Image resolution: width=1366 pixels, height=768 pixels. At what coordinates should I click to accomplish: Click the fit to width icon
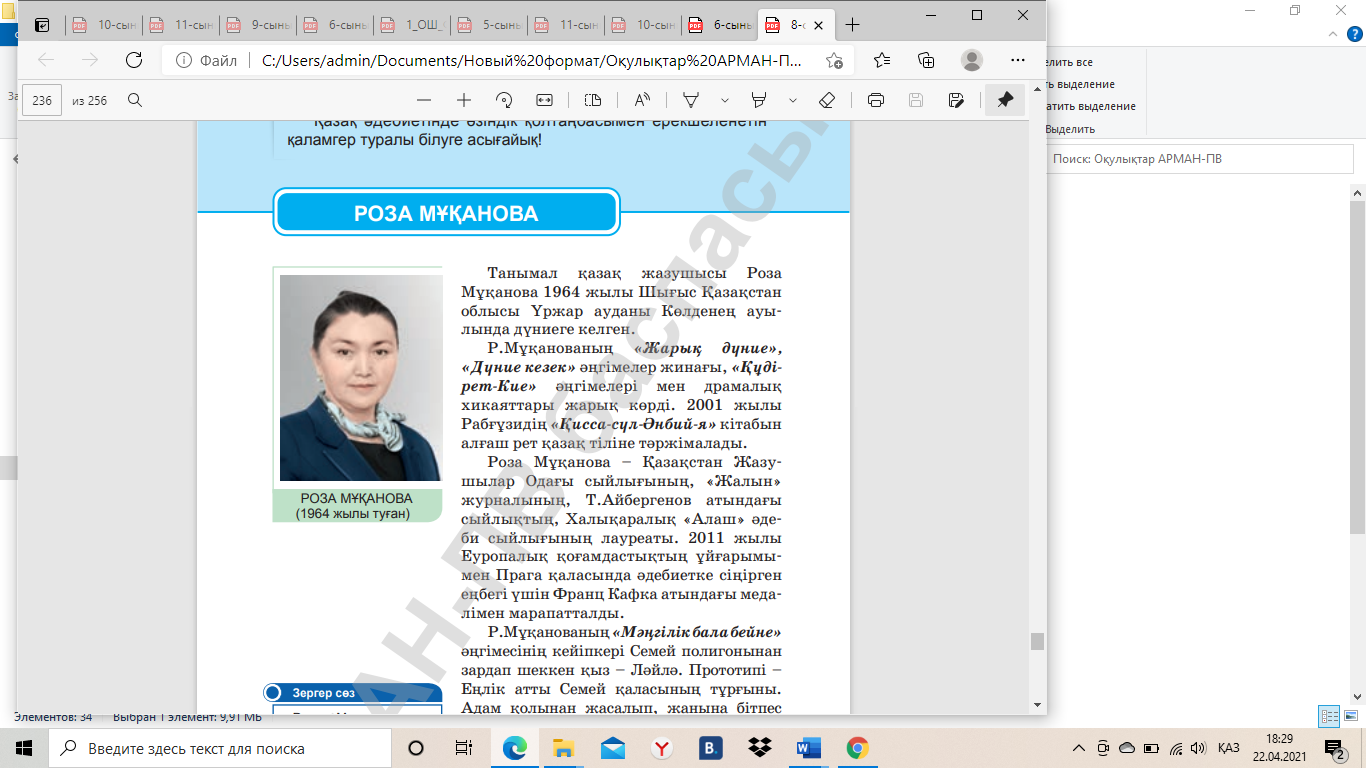click(x=544, y=100)
